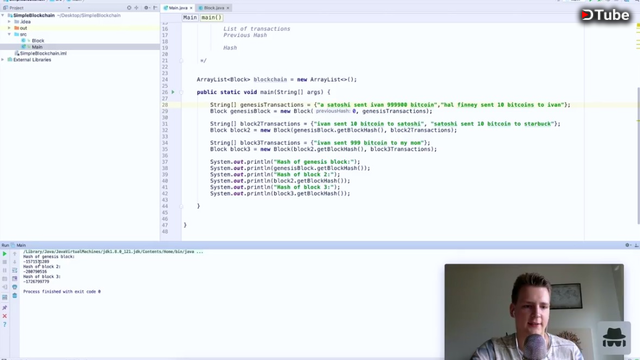Image resolution: width=640 pixels, height=360 pixels.
Task: Expand the out folder
Action: click(x=9, y=28)
